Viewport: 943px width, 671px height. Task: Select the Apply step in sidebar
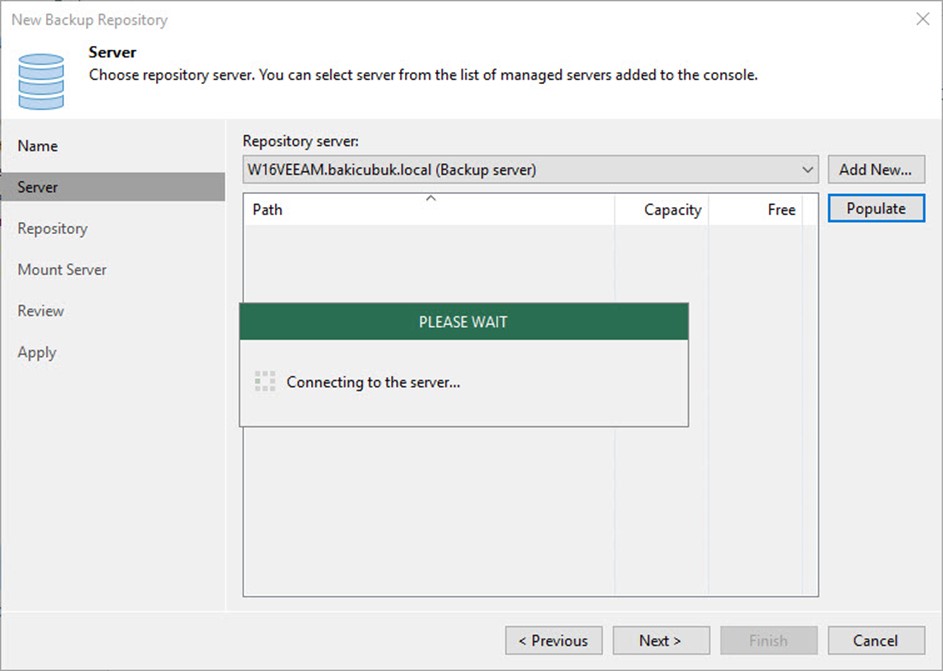pos(37,352)
